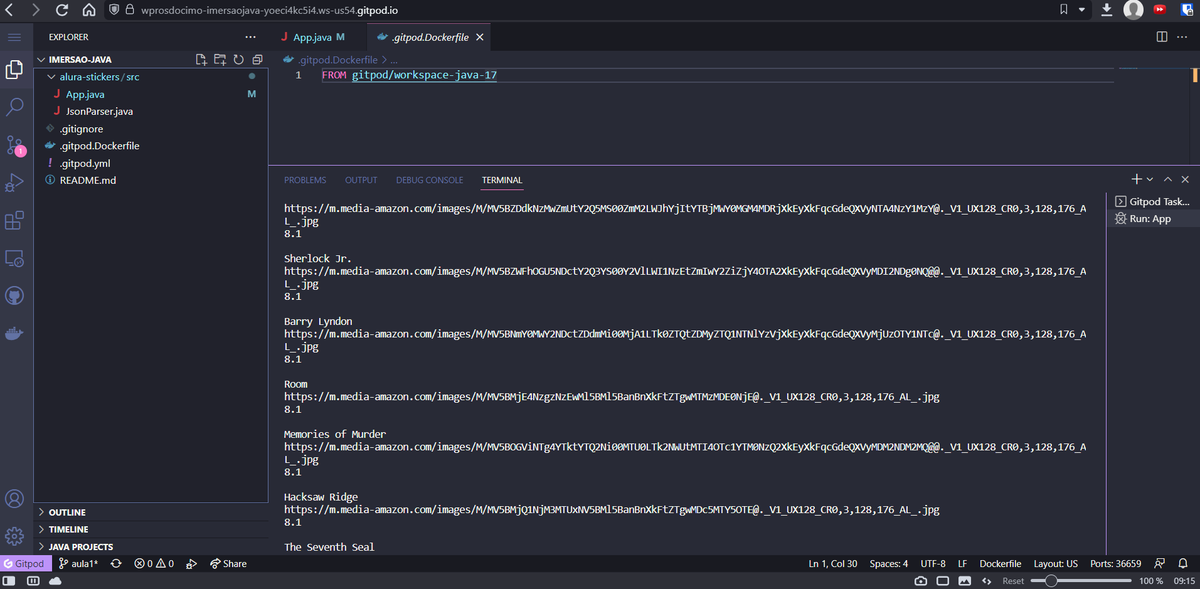This screenshot has height=589, width=1200.
Task: Open the Explorer view in activity bar
Action: 15,70
